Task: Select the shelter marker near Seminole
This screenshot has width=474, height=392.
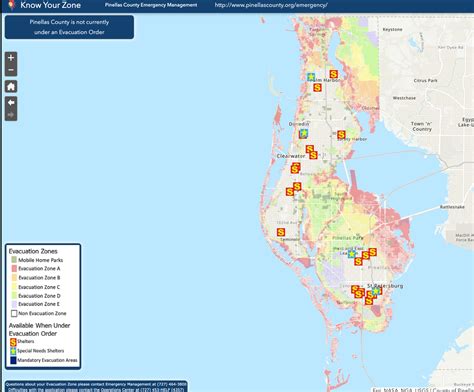Action: point(281,232)
